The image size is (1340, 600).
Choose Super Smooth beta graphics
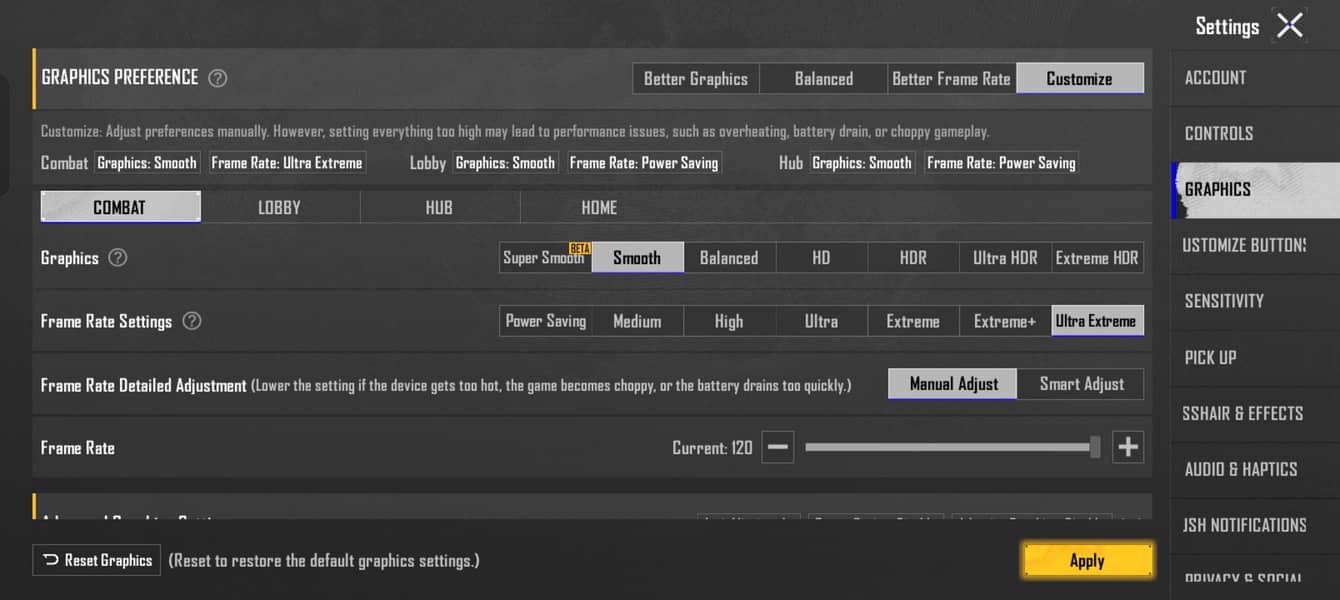point(546,258)
